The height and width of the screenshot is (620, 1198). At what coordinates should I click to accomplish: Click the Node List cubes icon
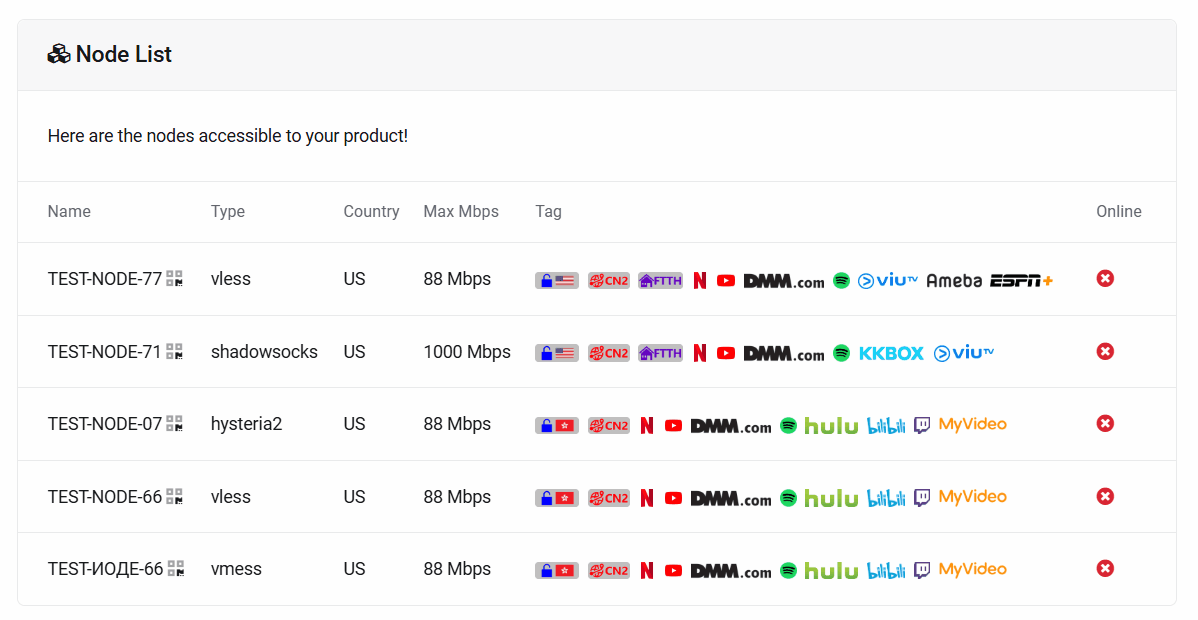(58, 54)
